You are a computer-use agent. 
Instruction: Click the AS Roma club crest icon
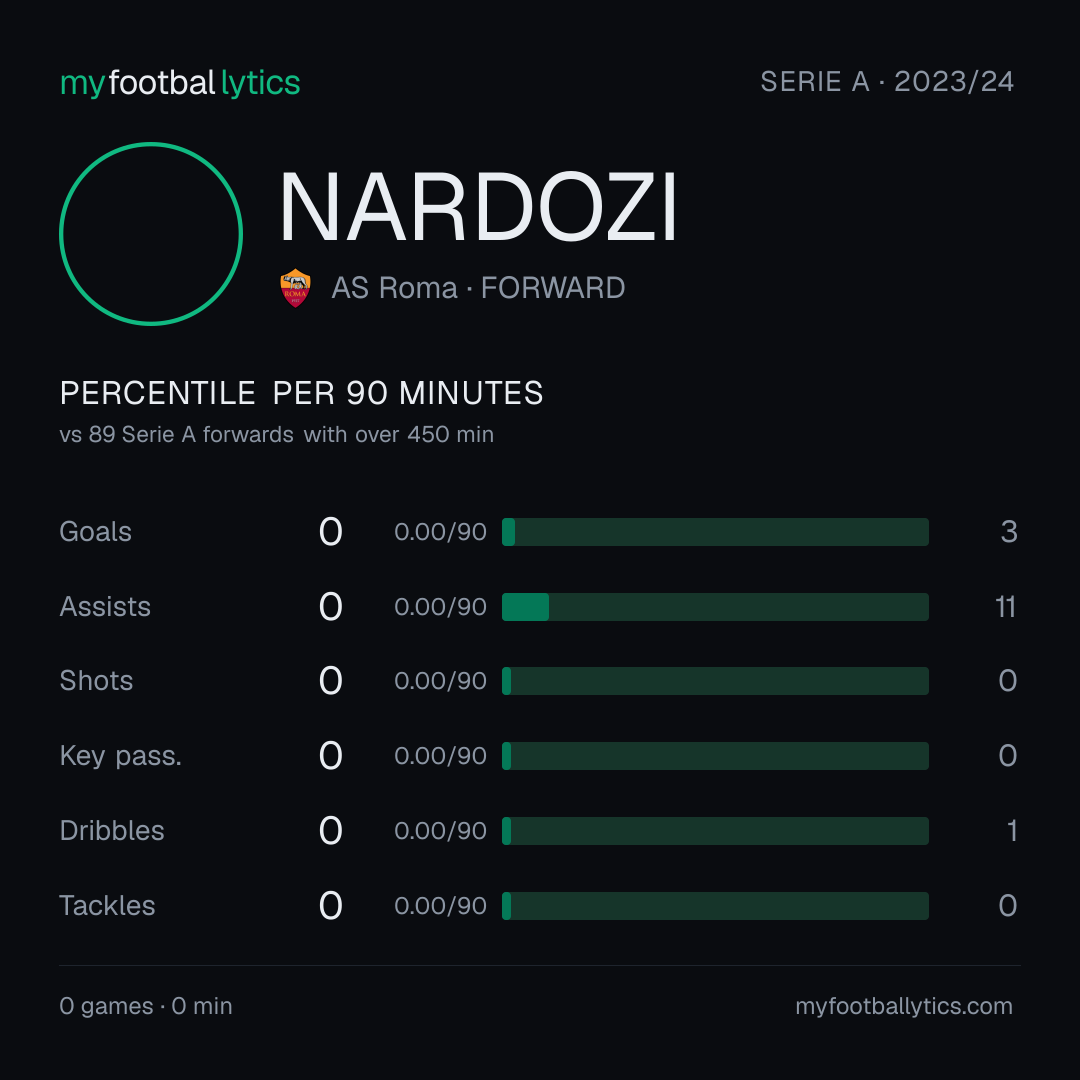(295, 288)
